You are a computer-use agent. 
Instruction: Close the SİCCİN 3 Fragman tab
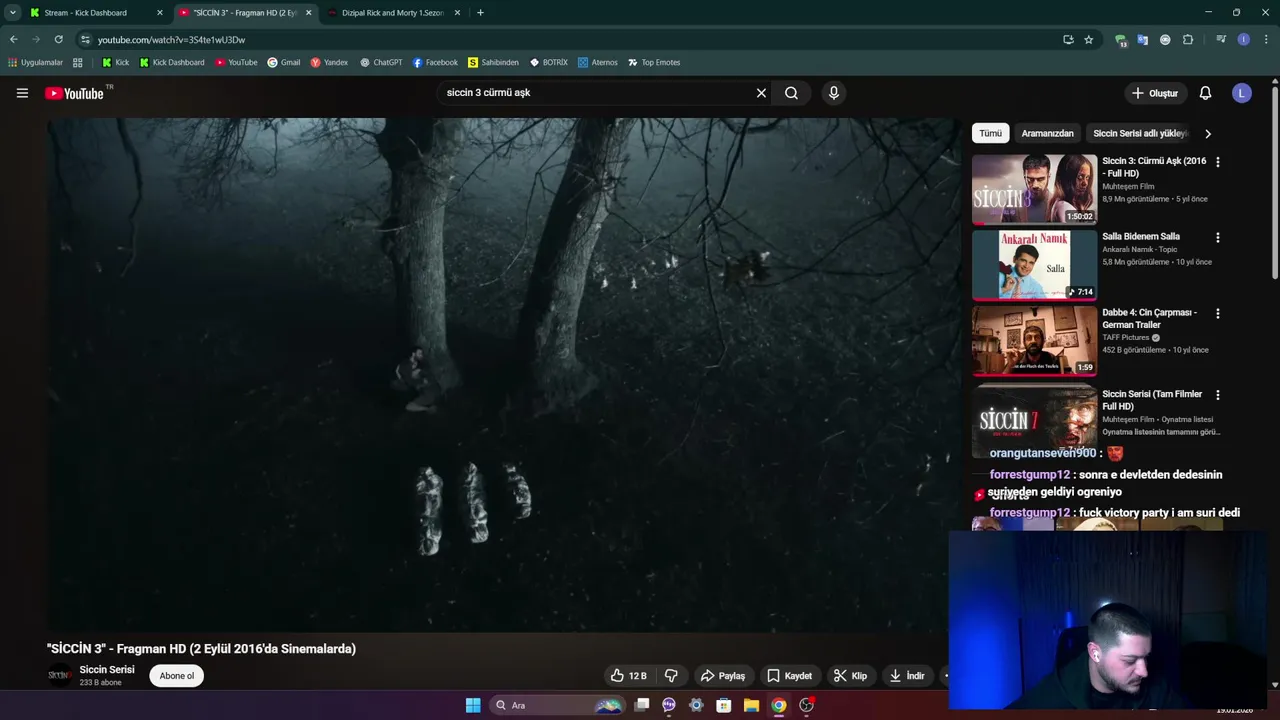point(308,13)
